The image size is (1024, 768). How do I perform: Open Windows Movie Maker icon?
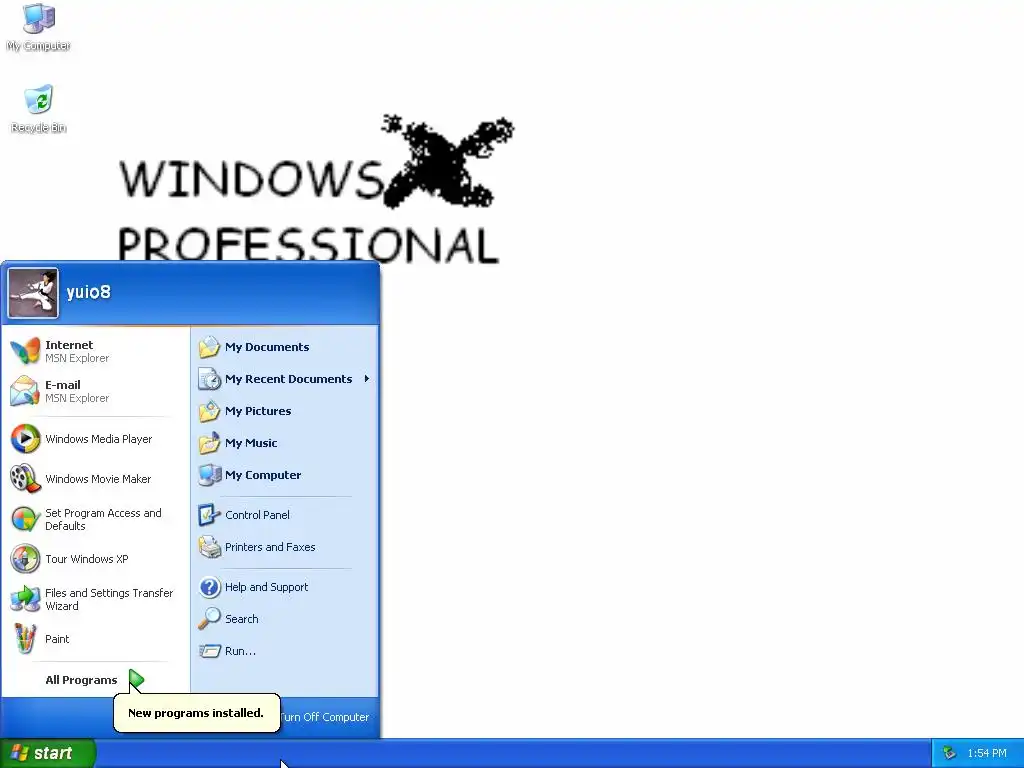[25, 479]
